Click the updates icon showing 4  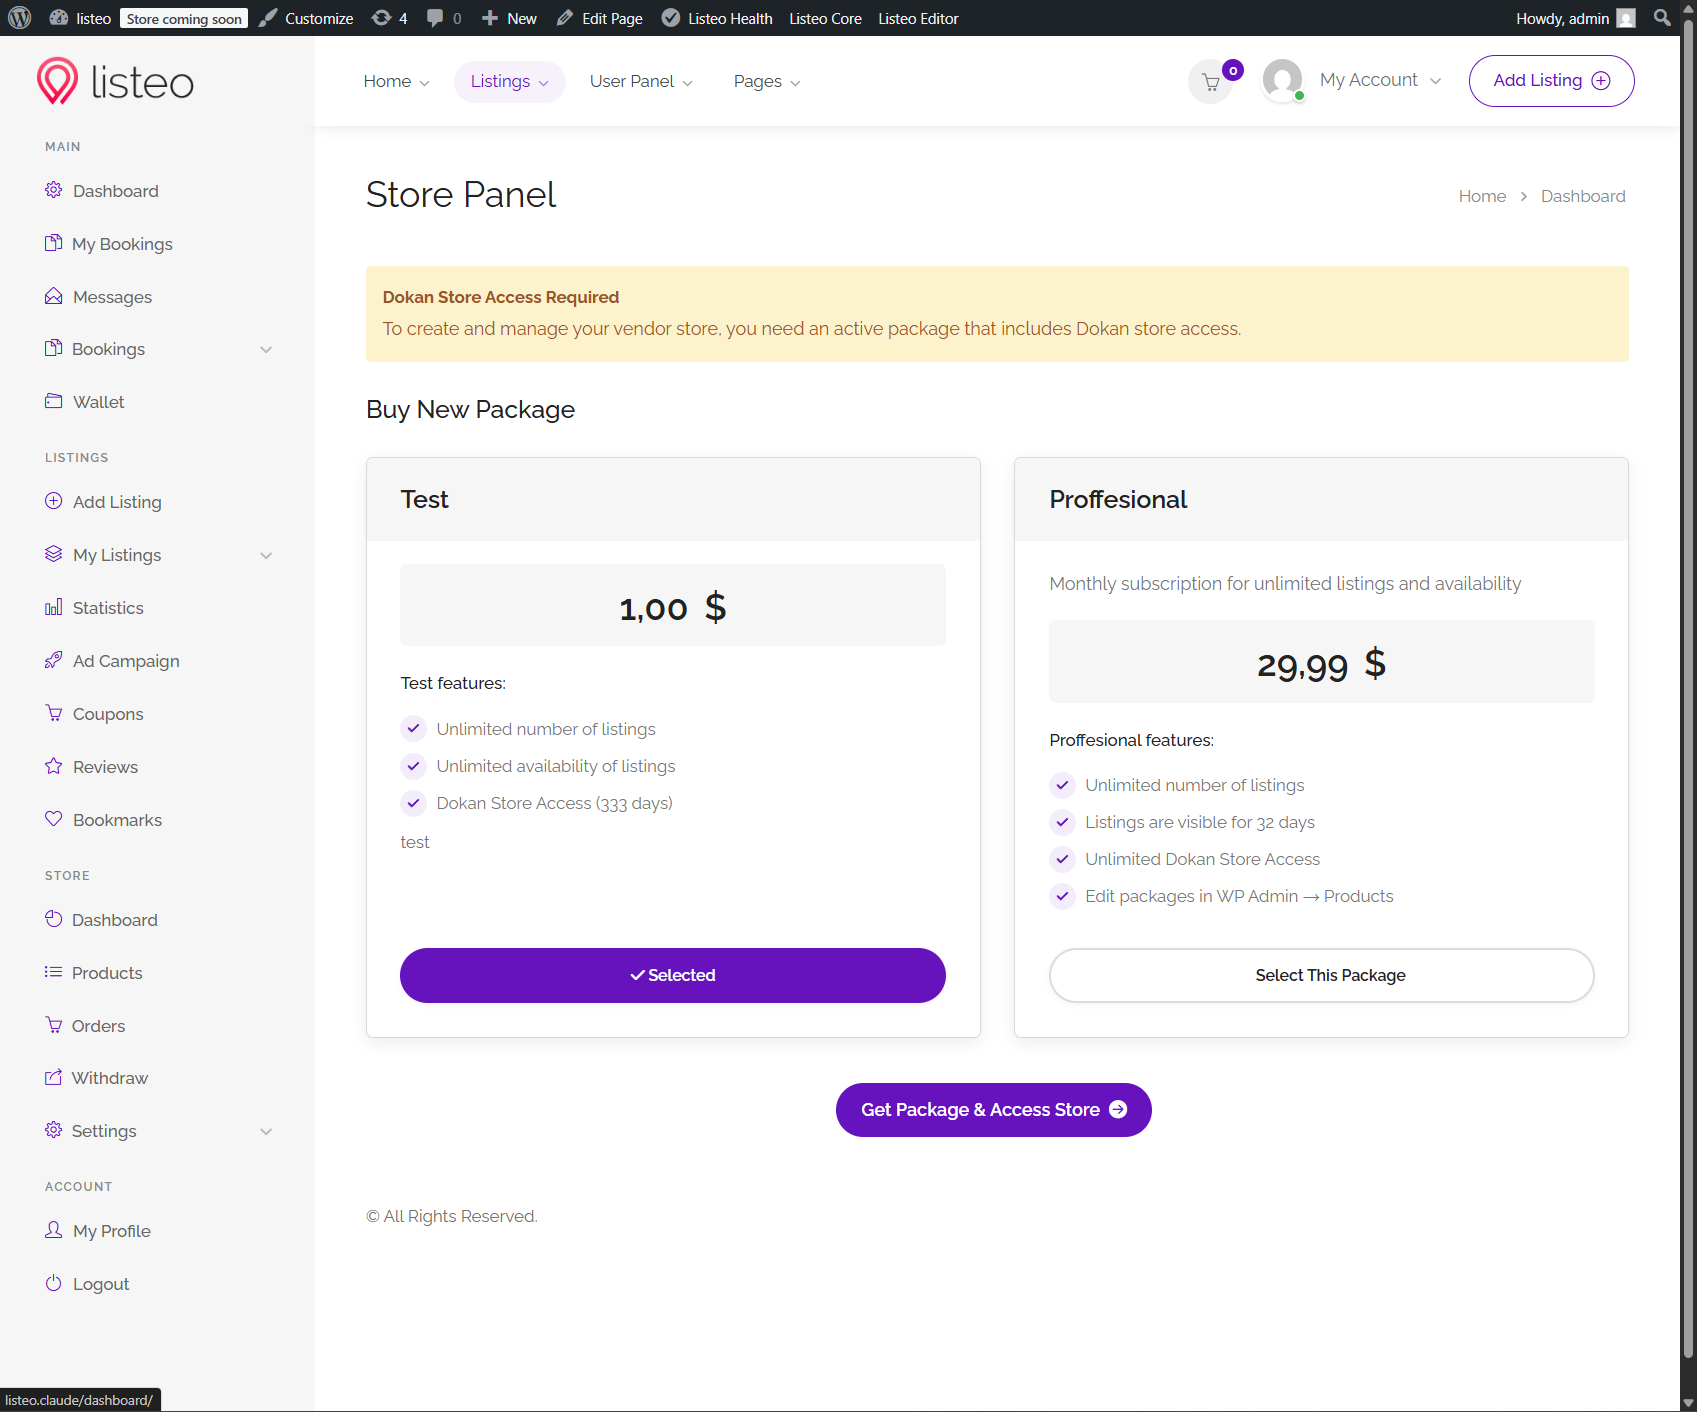[389, 18]
